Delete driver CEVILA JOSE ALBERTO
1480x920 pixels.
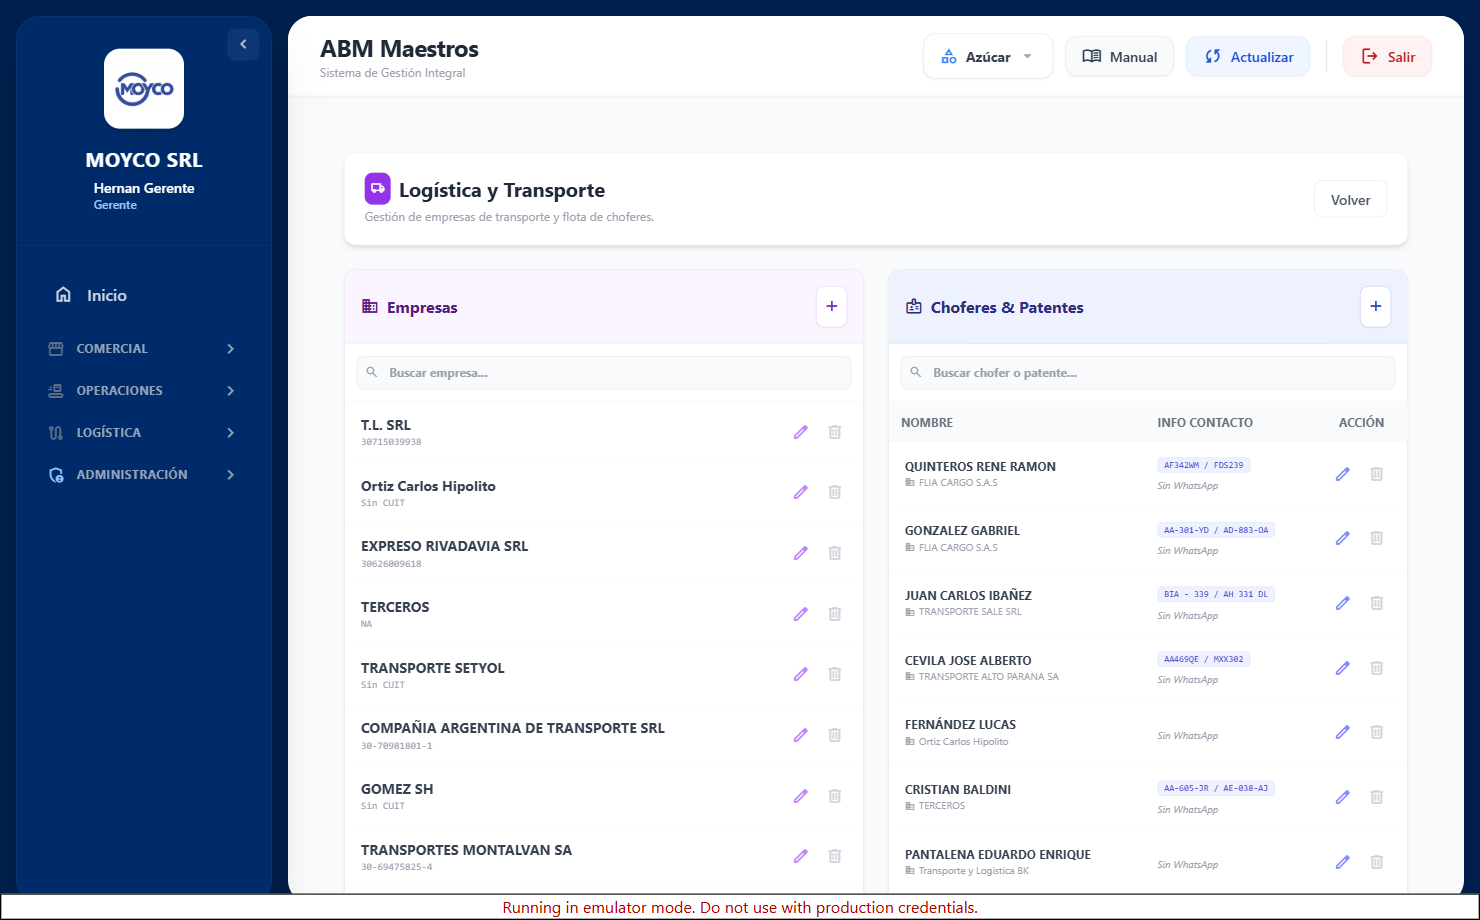[x=1377, y=668]
